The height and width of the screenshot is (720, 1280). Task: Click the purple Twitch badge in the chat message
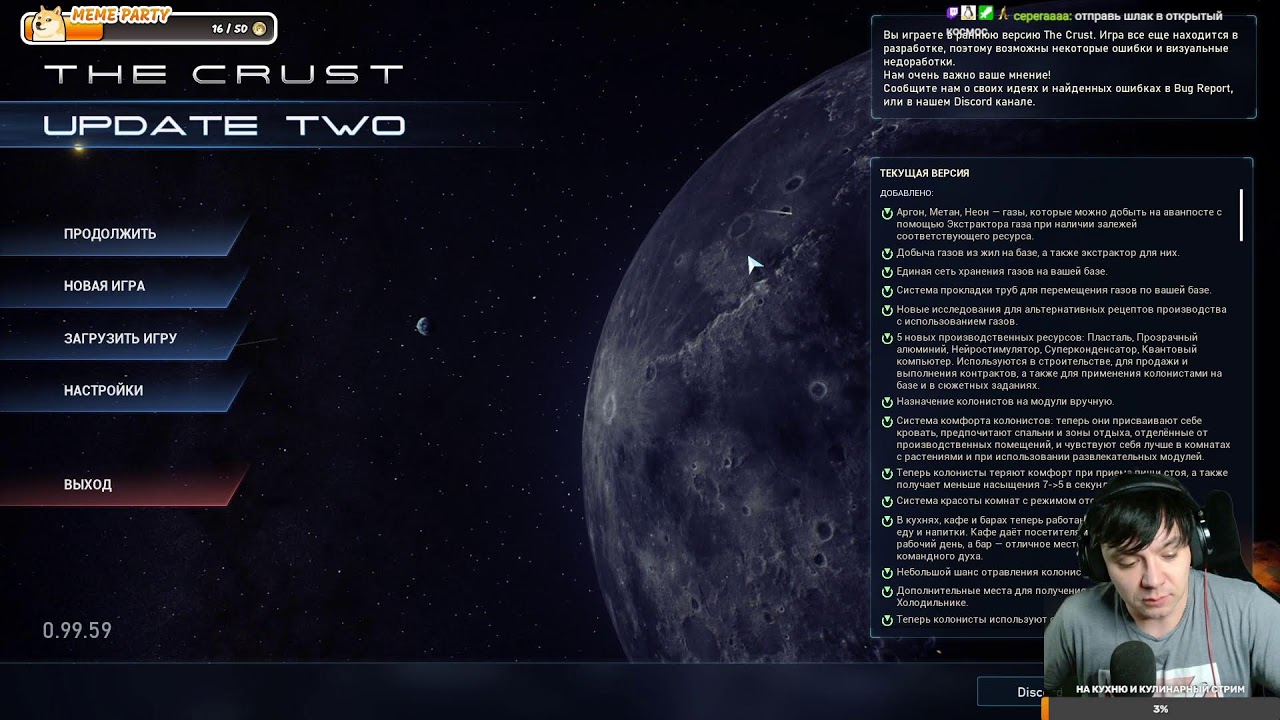click(x=953, y=13)
